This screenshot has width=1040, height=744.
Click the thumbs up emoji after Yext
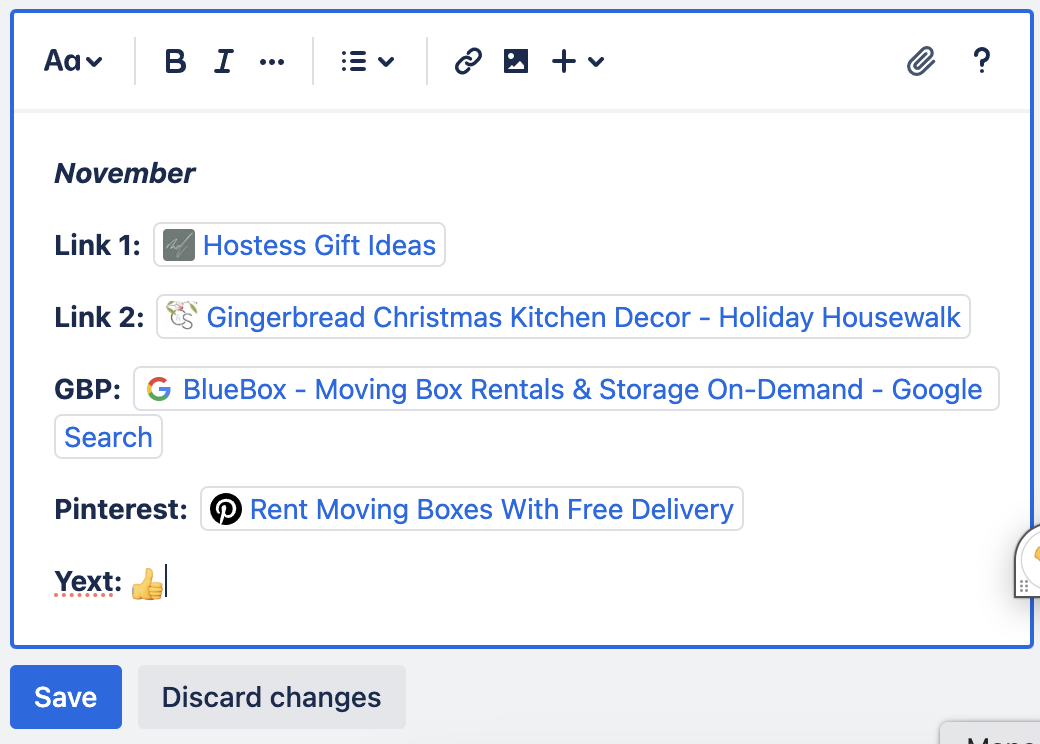coord(147,584)
